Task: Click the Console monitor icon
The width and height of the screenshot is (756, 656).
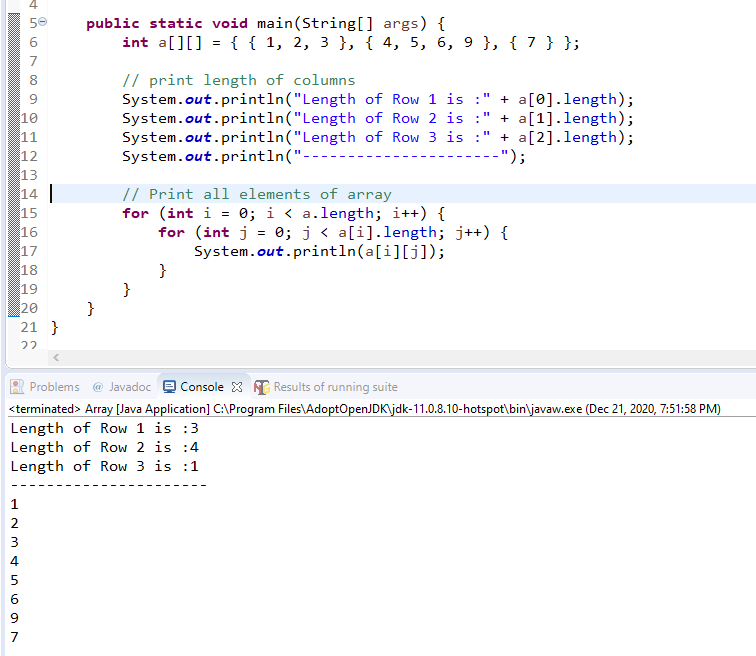Action: (169, 387)
